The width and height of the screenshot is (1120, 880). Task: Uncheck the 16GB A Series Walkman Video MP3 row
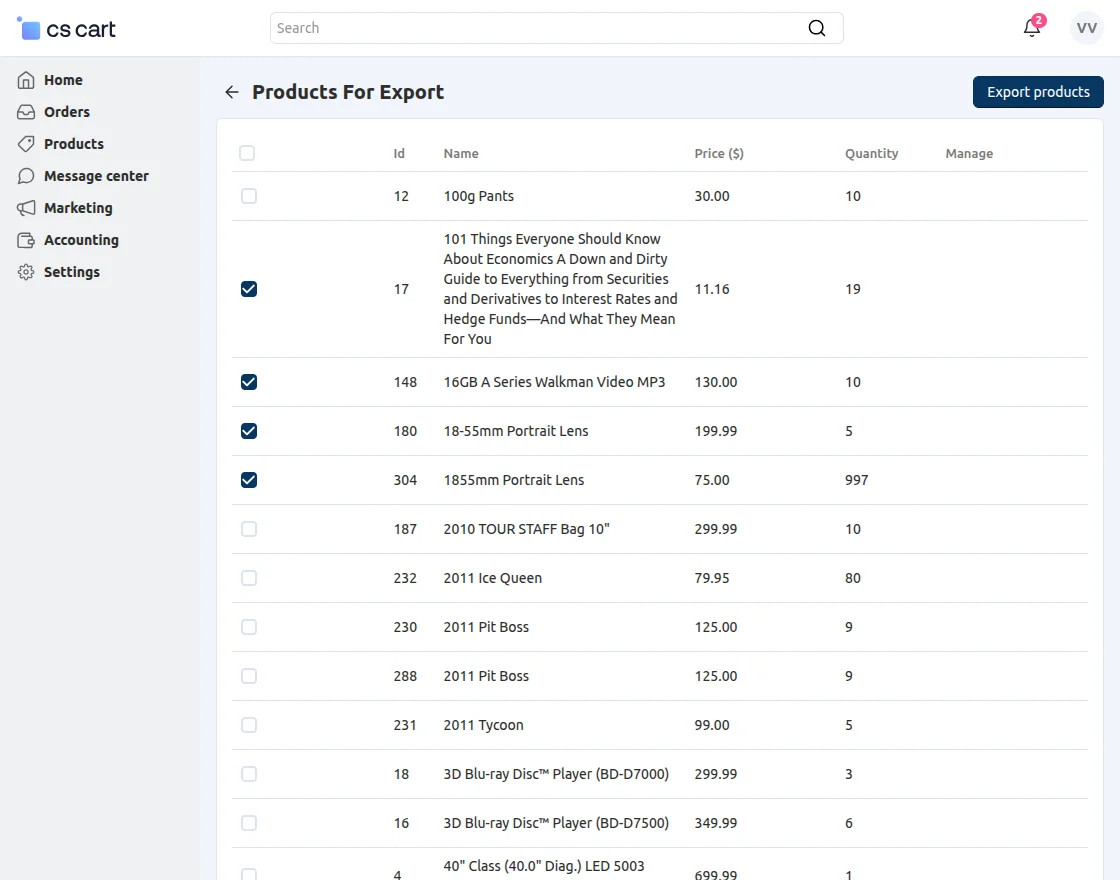coord(248,381)
